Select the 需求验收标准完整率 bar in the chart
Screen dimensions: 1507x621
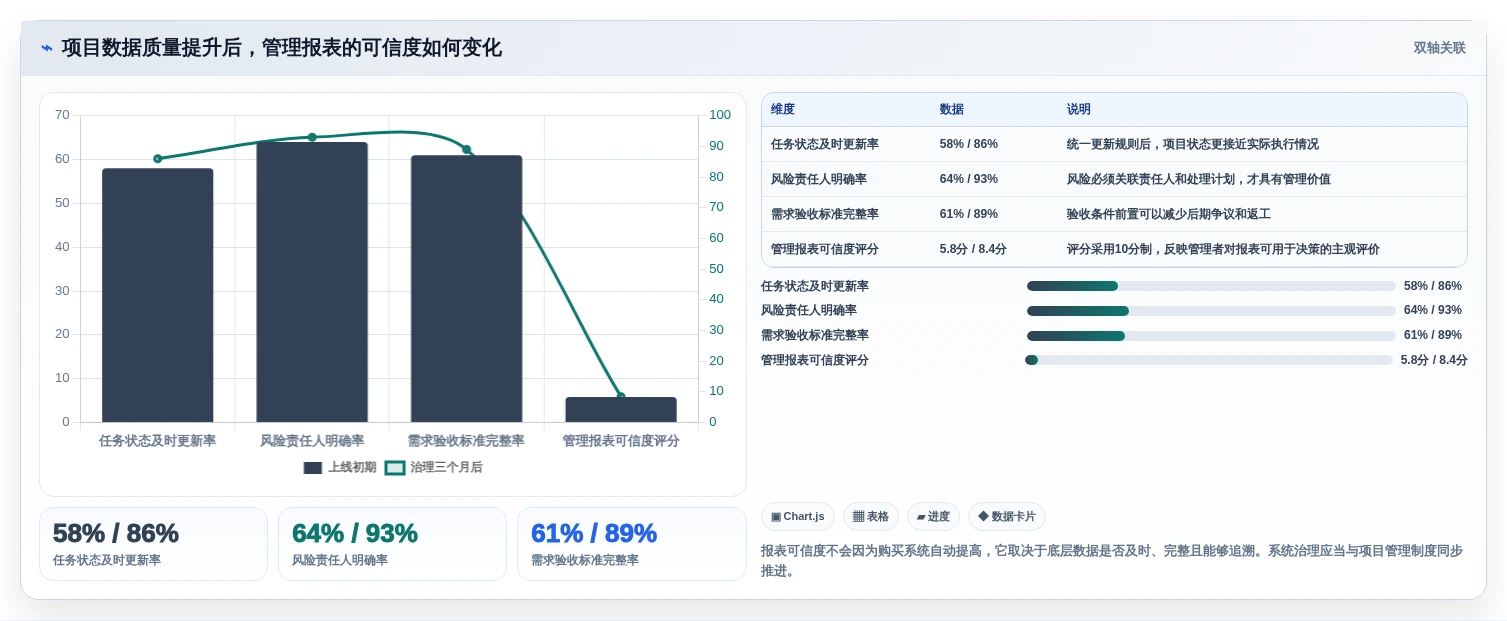(x=466, y=289)
